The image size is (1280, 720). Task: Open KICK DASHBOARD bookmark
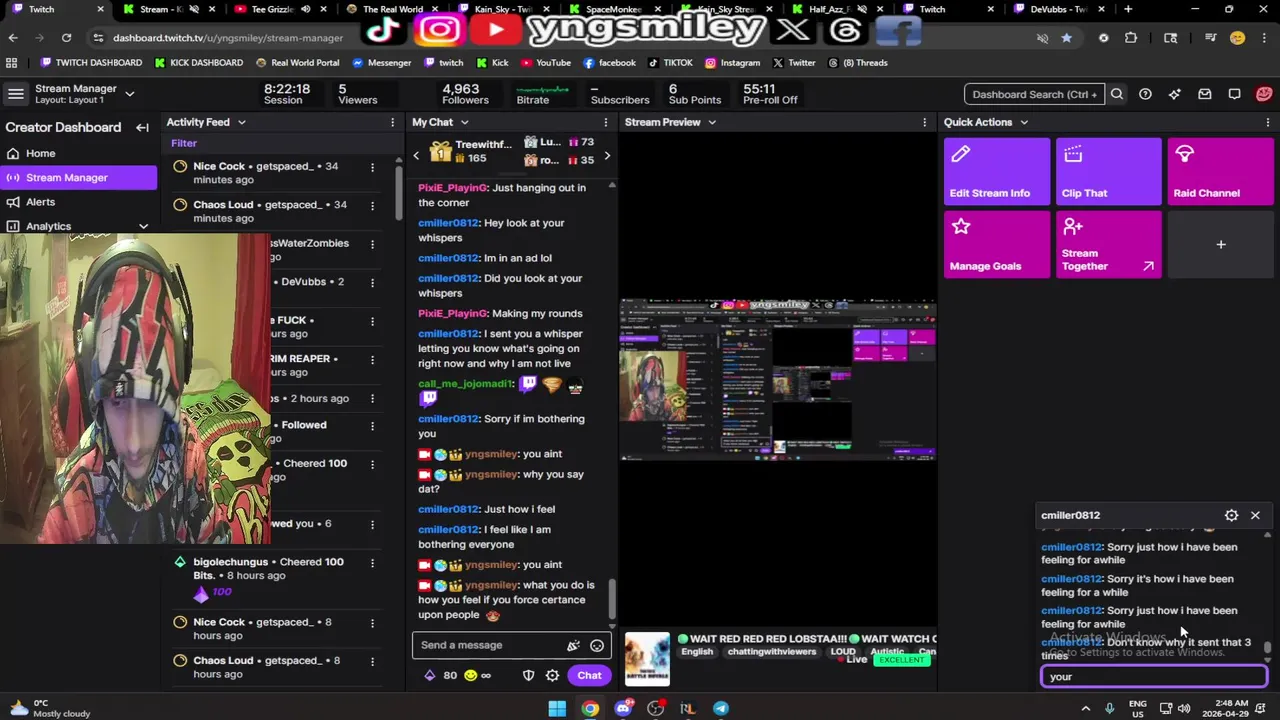click(x=199, y=62)
